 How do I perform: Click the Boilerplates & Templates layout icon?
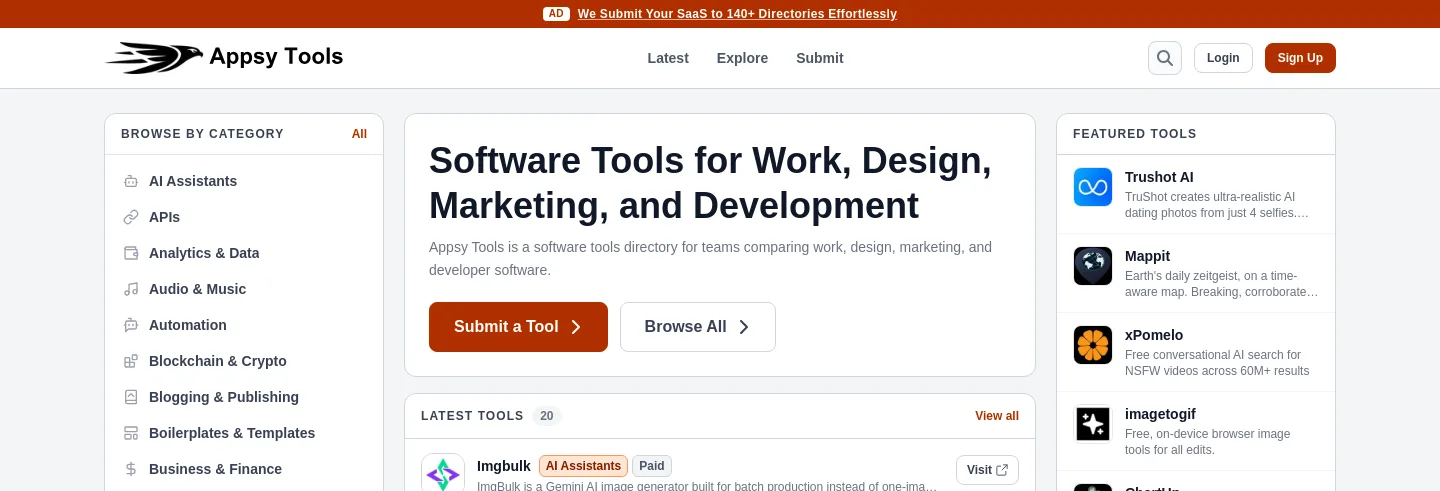131,433
